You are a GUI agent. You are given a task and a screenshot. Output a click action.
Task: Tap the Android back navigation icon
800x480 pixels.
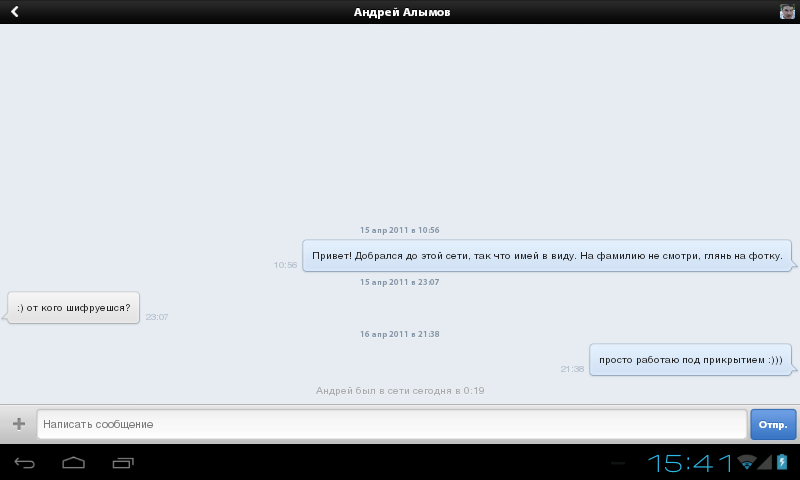click(25, 462)
